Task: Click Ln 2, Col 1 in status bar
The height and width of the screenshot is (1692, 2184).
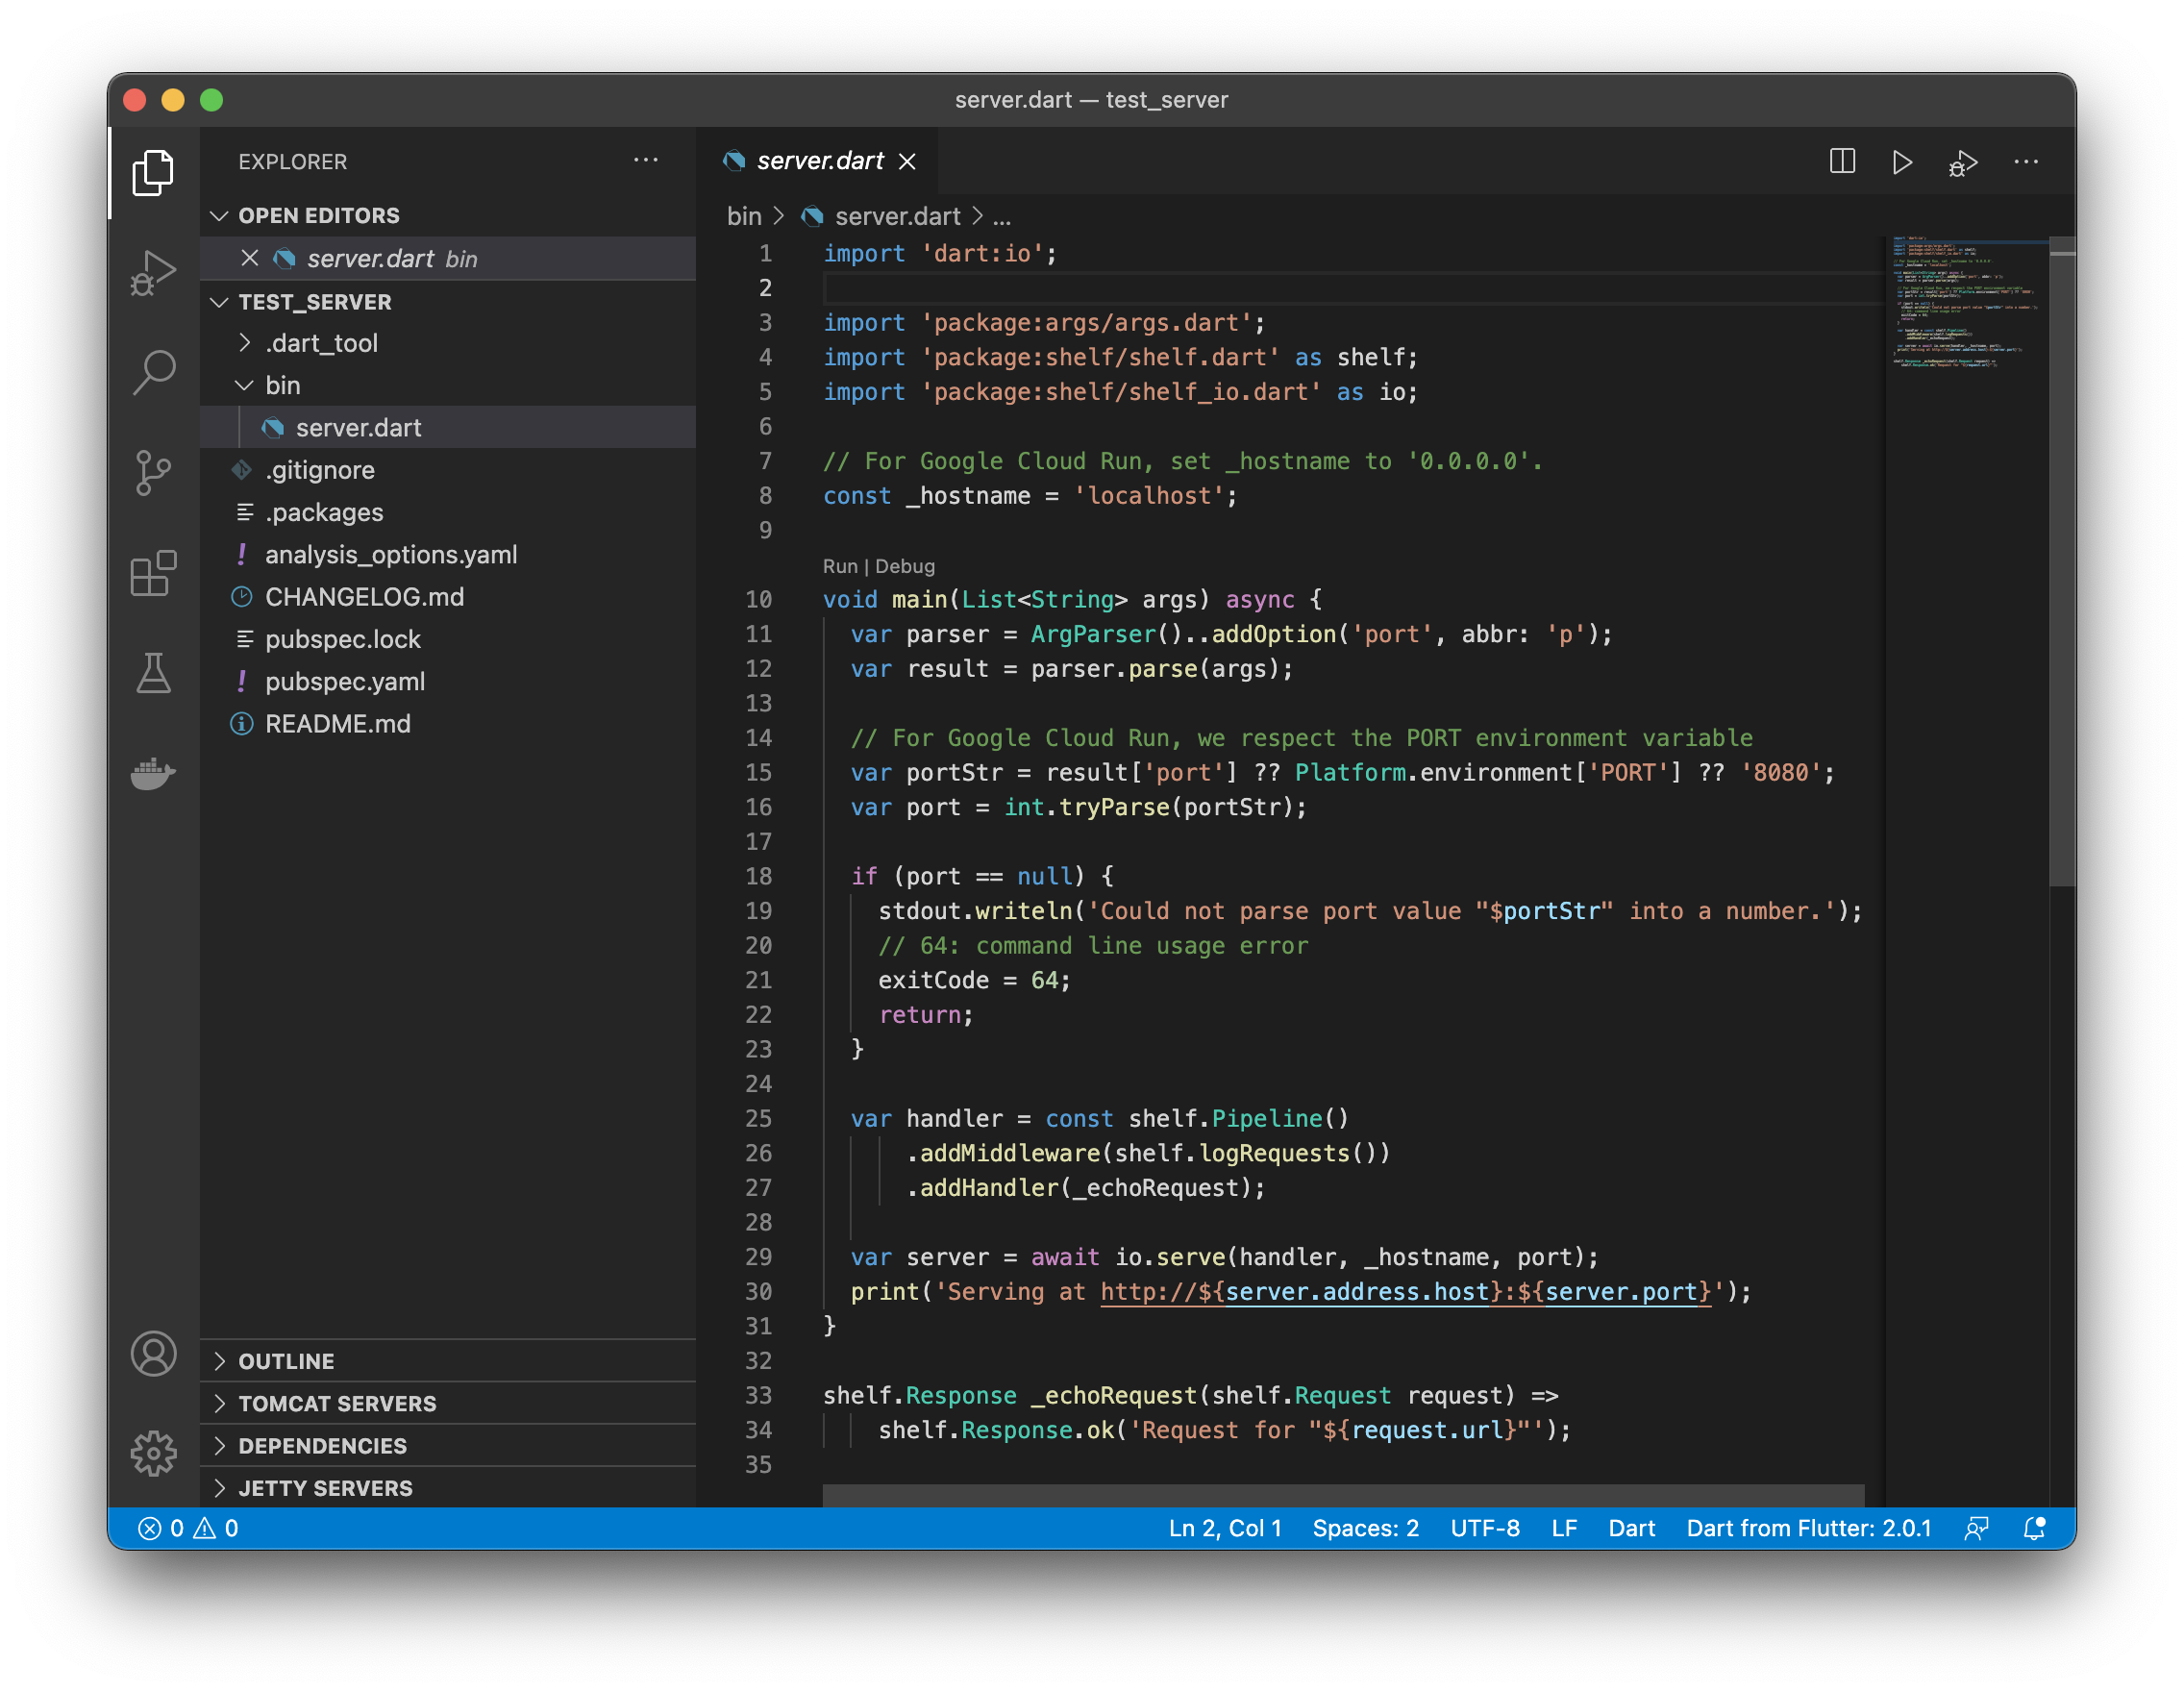Action: tap(1225, 1528)
